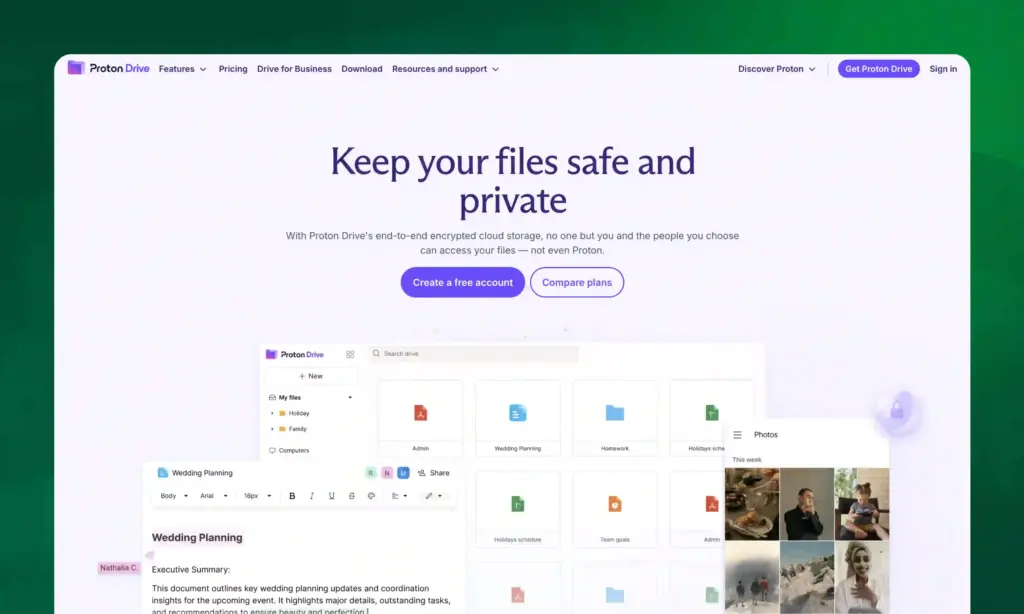Expand the Resources and support dropdown

[445, 69]
